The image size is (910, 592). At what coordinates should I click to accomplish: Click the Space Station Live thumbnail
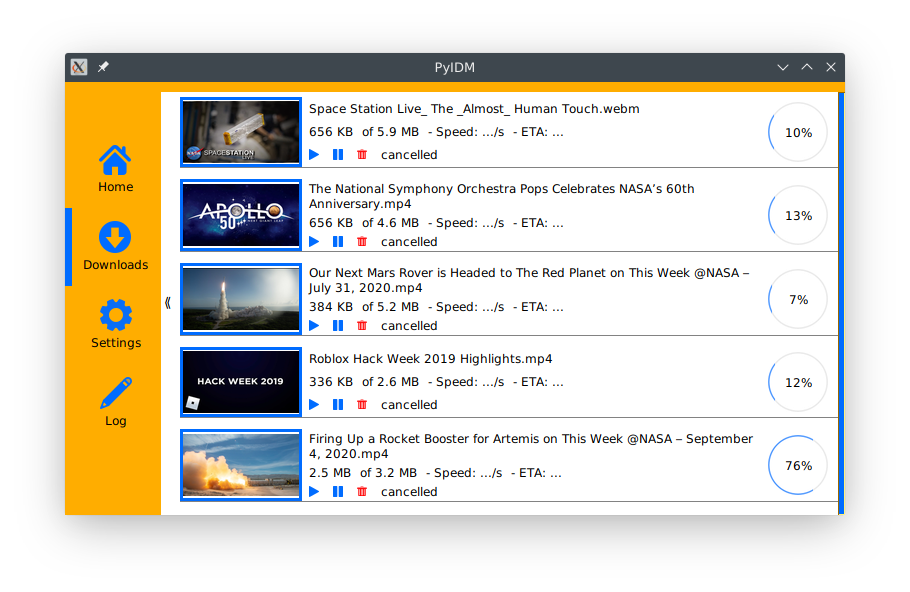pos(241,132)
